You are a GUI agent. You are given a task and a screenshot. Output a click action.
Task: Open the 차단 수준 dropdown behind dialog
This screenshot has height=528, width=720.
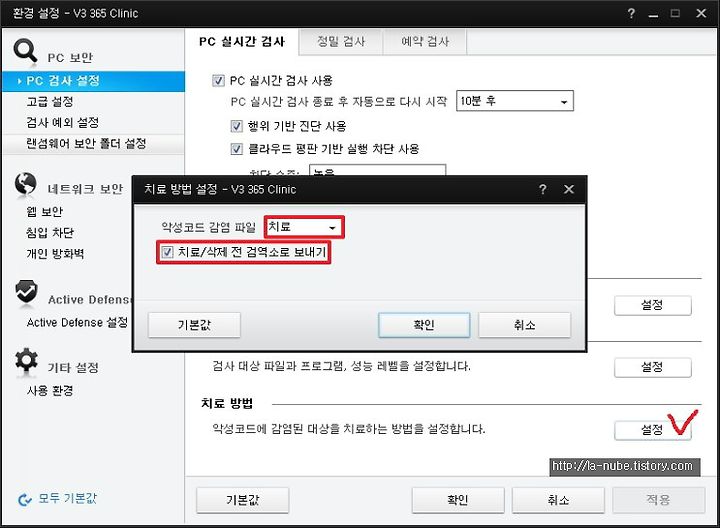coord(377,170)
